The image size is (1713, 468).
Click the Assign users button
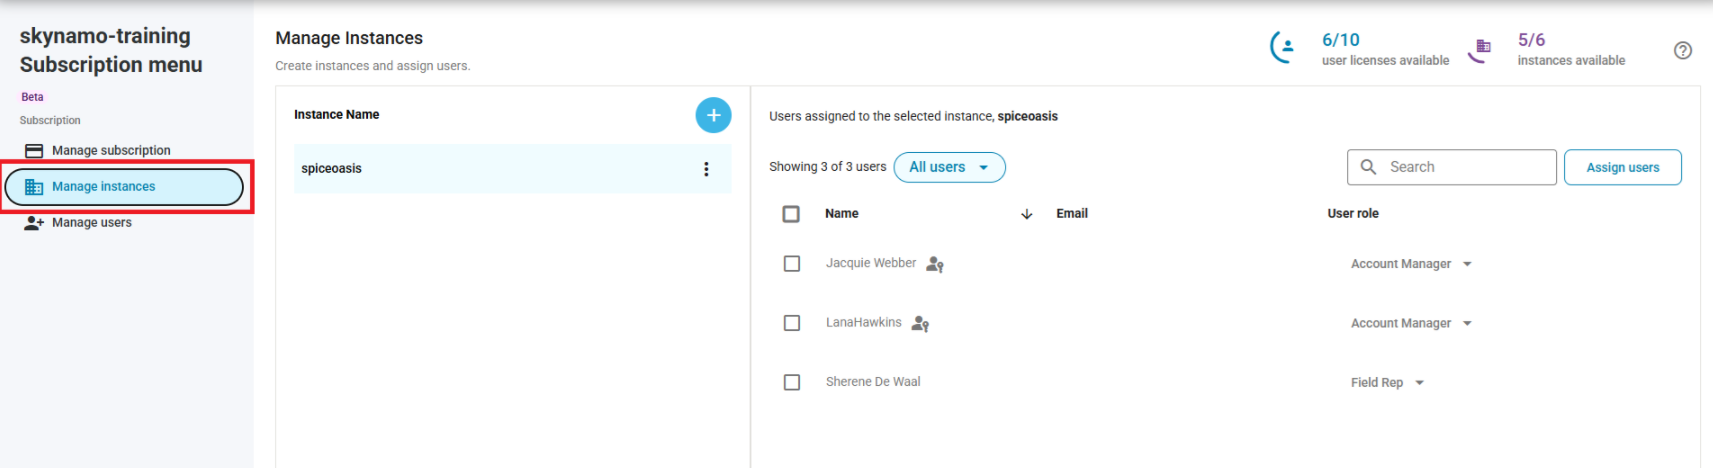pyautogui.click(x=1622, y=167)
